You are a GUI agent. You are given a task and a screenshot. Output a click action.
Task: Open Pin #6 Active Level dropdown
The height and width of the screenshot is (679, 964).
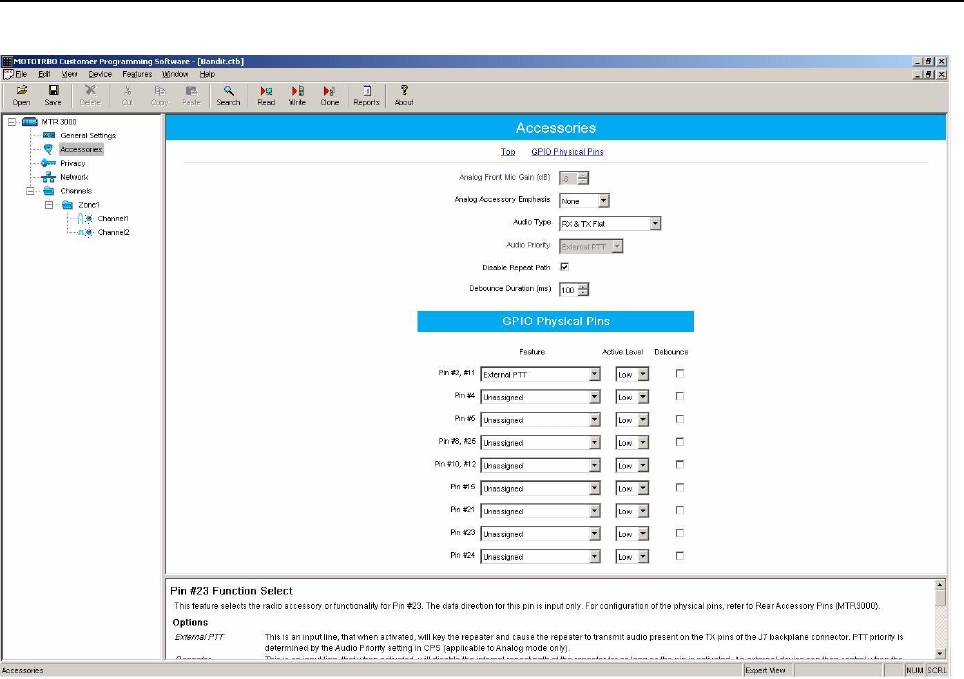[x=643, y=419]
